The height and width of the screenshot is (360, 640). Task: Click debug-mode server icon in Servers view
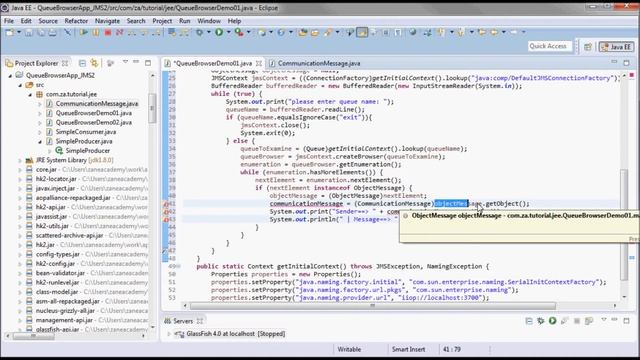(541, 321)
